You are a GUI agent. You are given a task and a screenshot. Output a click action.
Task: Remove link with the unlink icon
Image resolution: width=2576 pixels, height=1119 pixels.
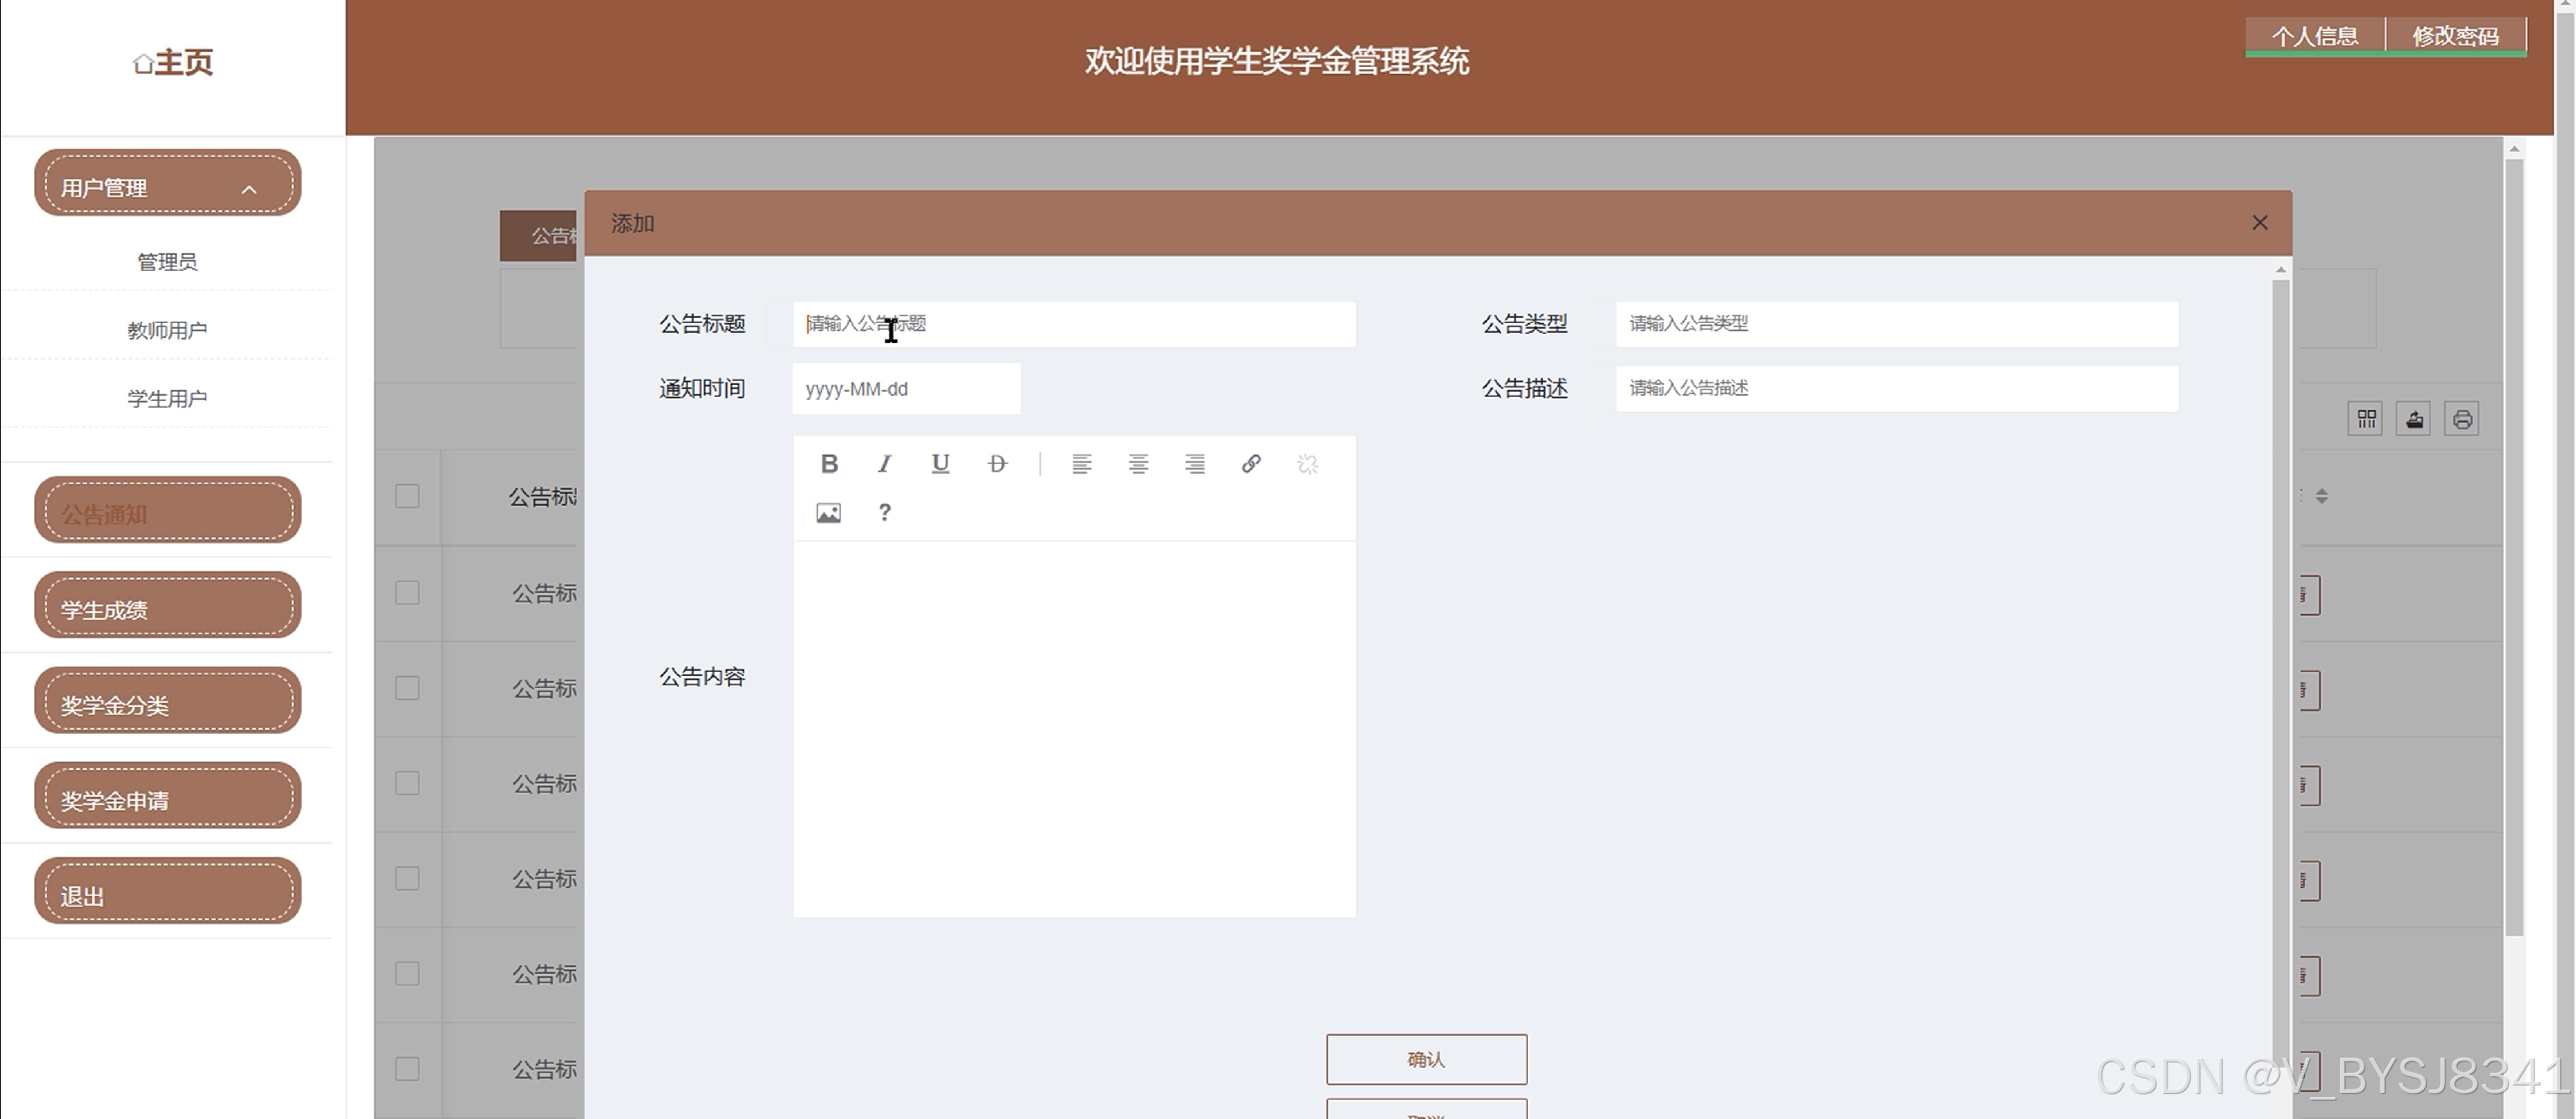pos(1308,464)
